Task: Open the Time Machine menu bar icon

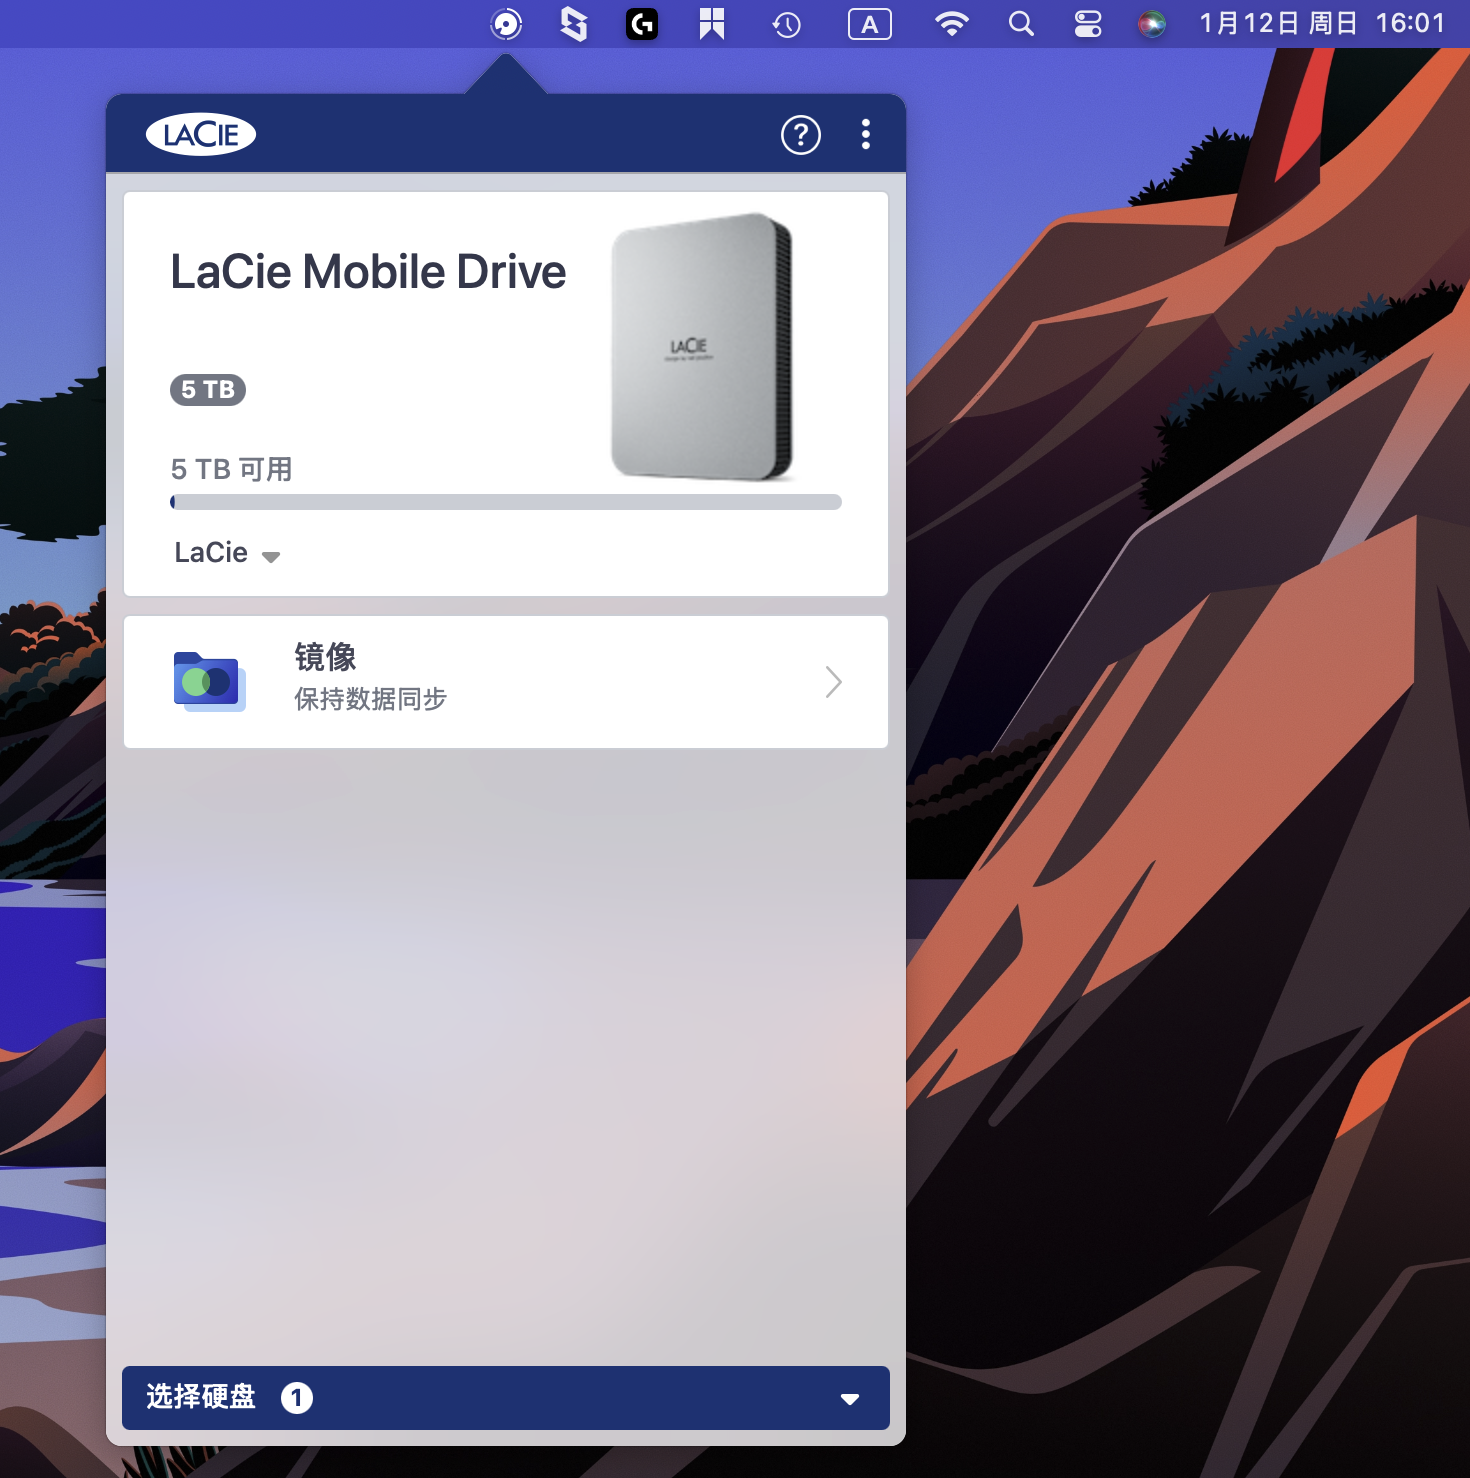Action: (x=787, y=24)
